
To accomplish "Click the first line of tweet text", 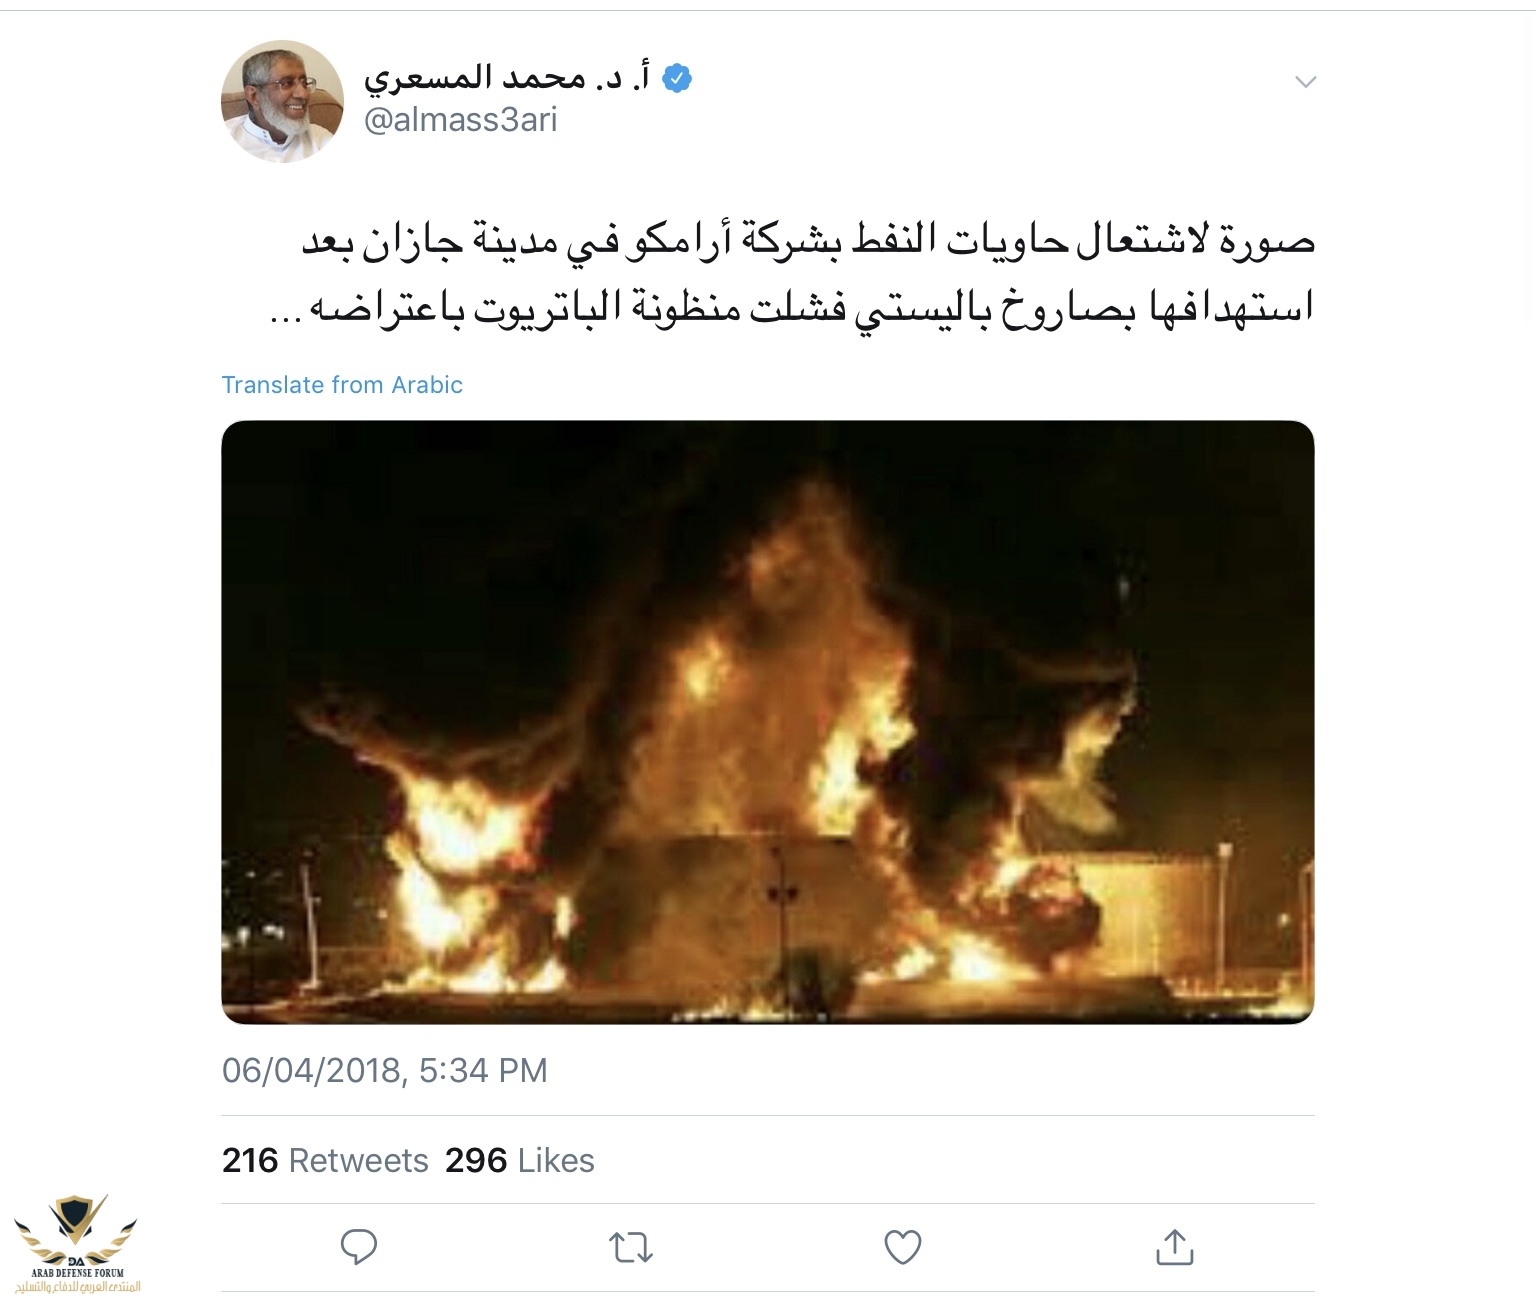I will pyautogui.click(x=808, y=241).
